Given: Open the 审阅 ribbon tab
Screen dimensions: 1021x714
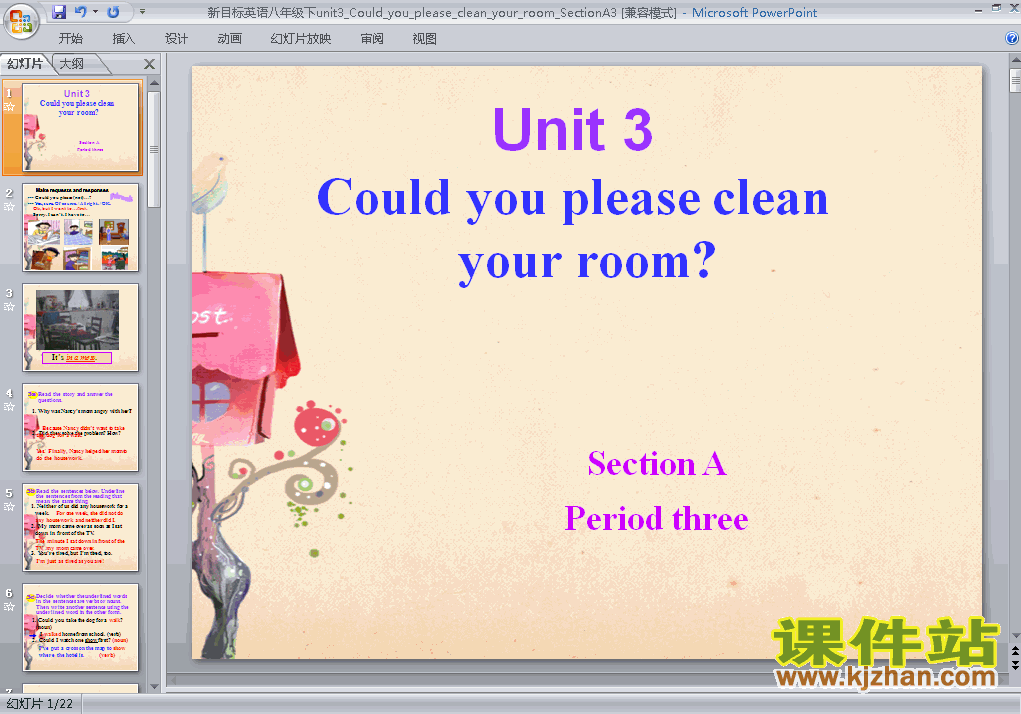Looking at the screenshot, I should (x=372, y=39).
